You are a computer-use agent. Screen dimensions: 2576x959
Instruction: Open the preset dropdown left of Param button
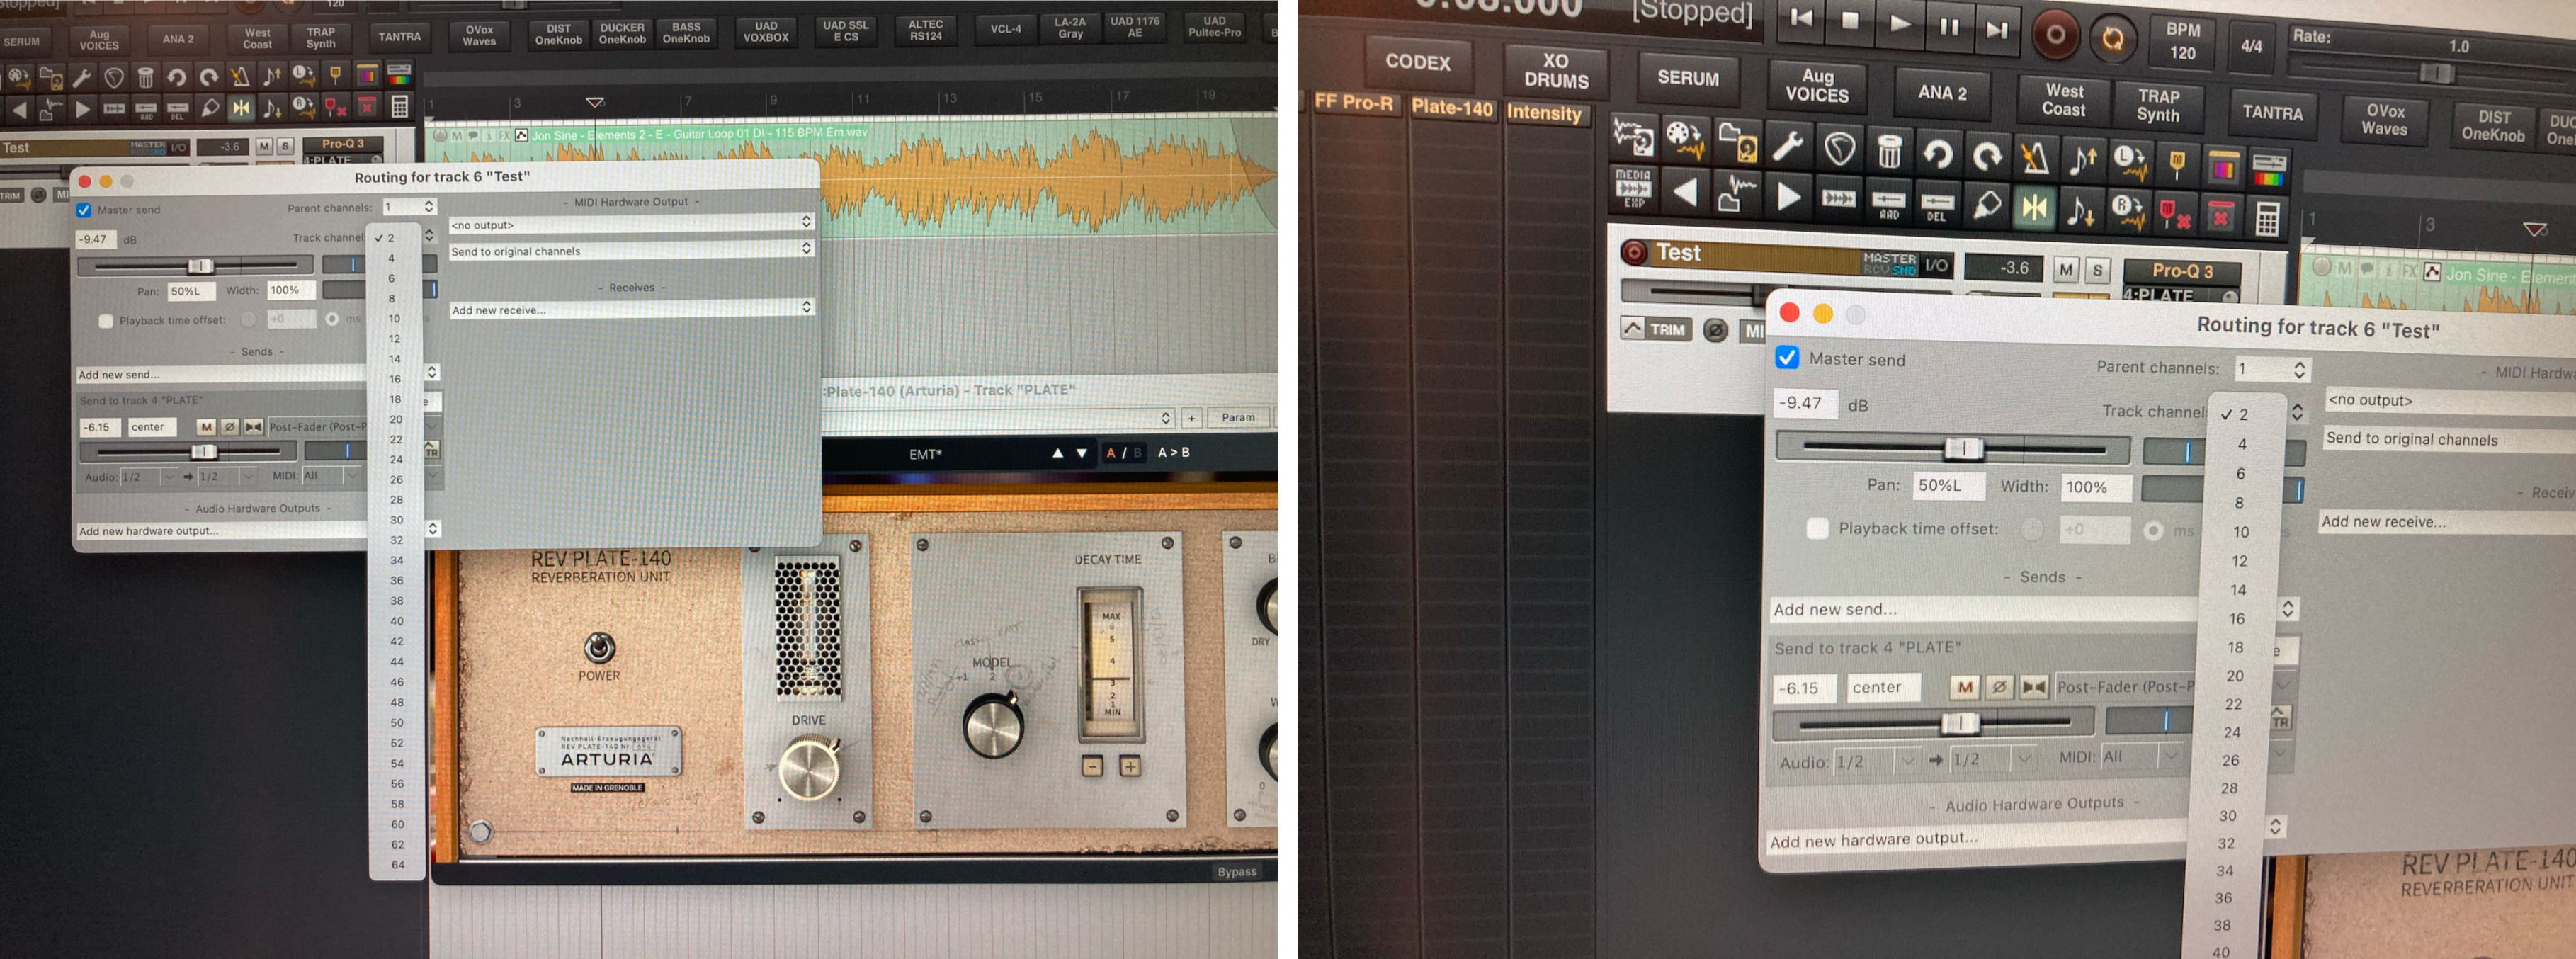(1165, 418)
